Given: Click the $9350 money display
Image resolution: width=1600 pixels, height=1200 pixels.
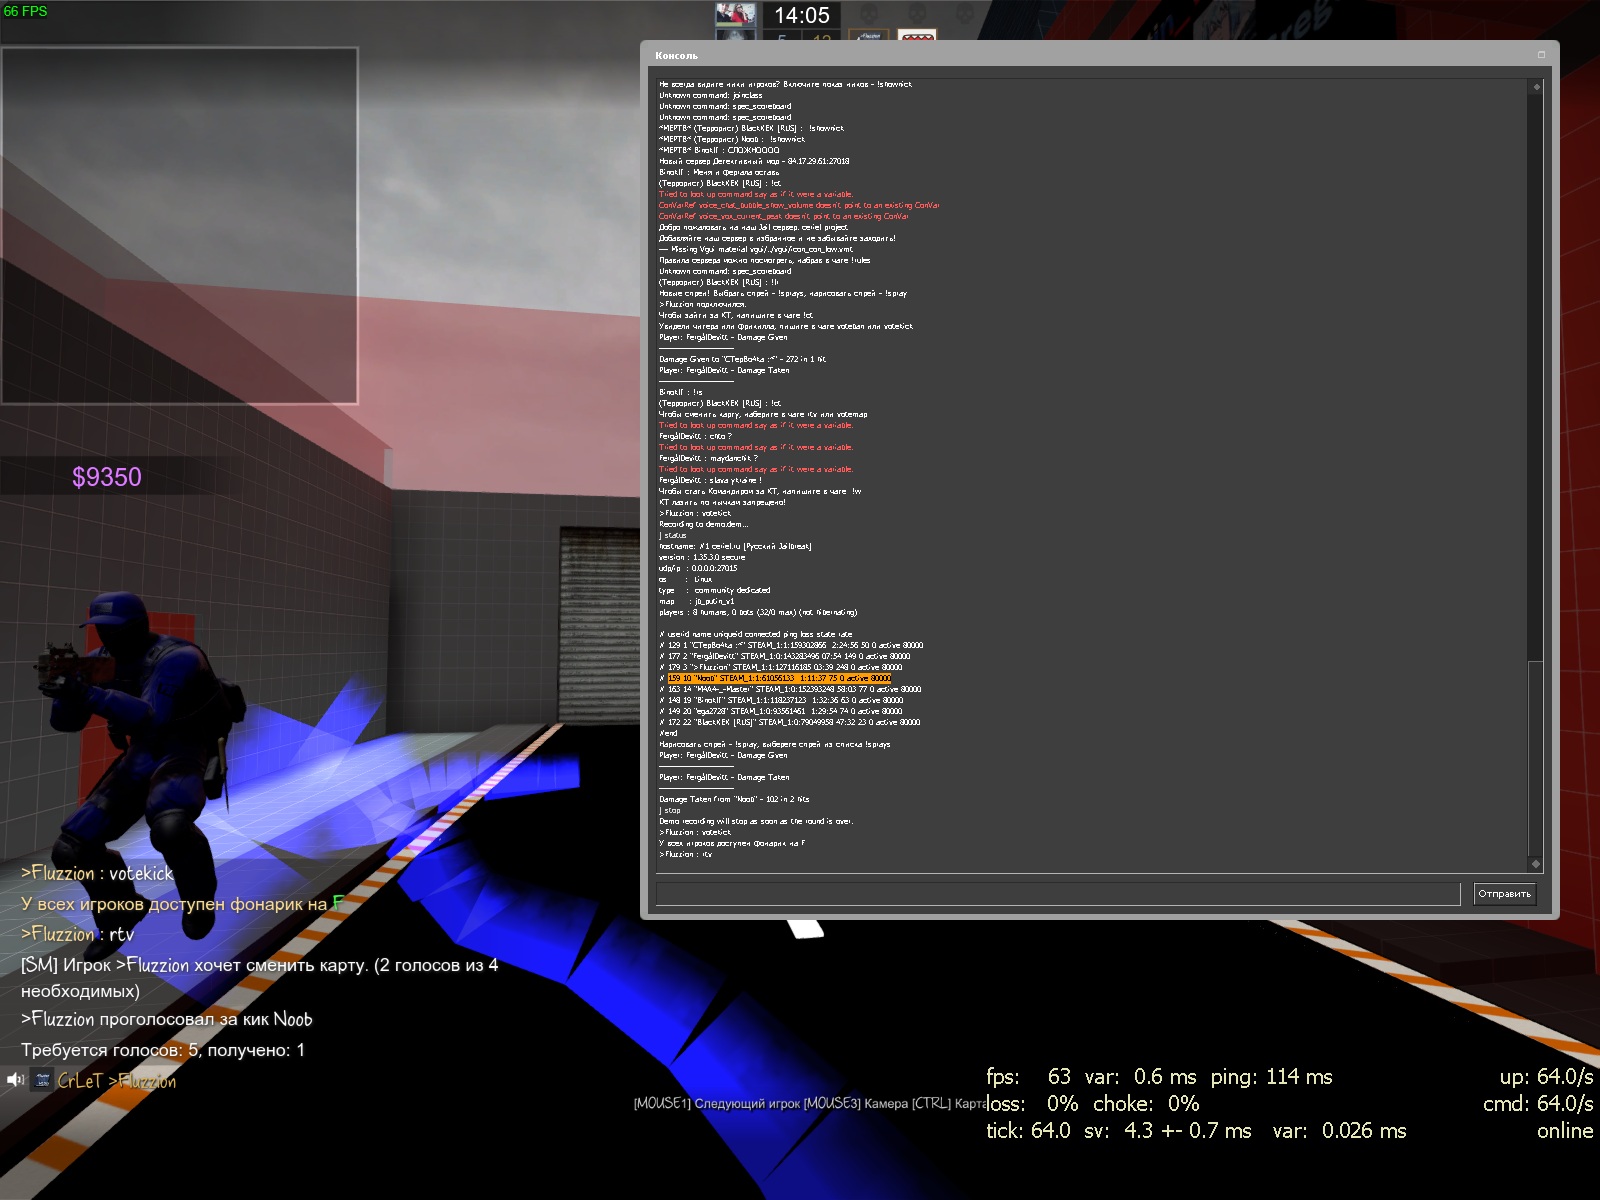Looking at the screenshot, I should [x=107, y=477].
